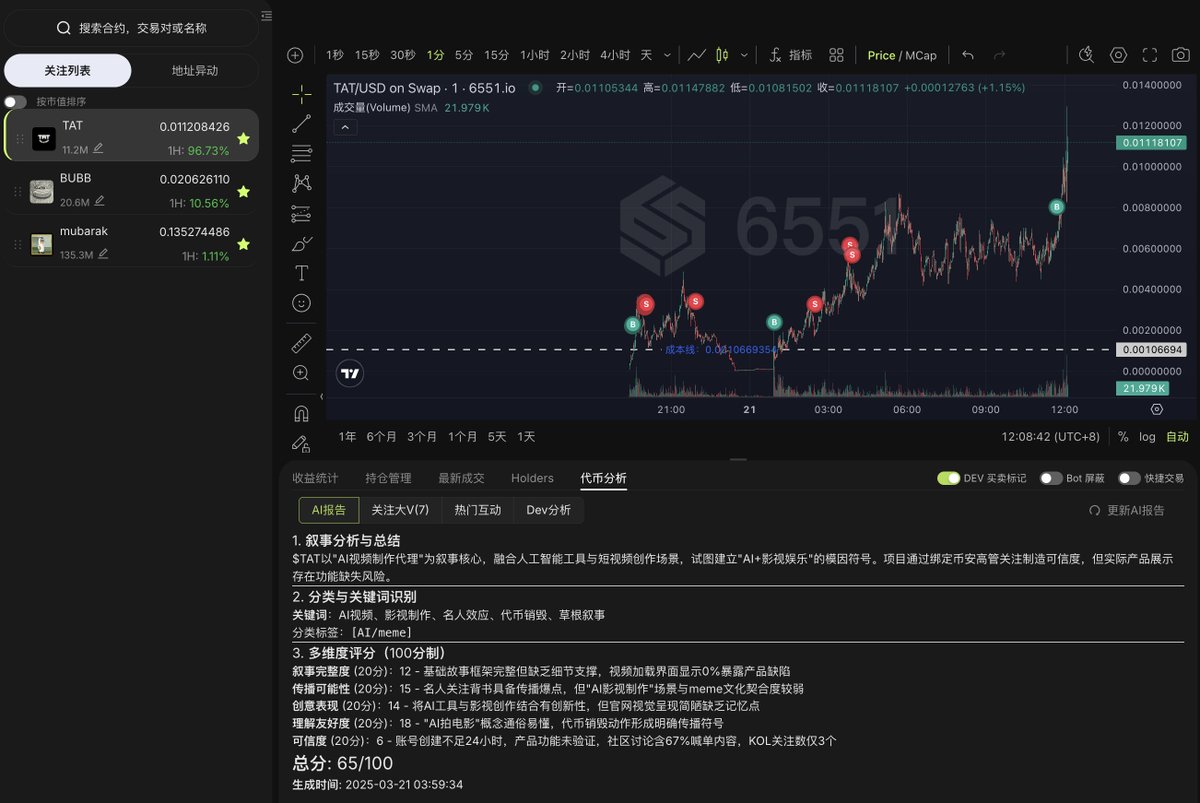The width and height of the screenshot is (1200, 803).
Task: Enter fullscreen chart mode
Action: pos(1150,55)
